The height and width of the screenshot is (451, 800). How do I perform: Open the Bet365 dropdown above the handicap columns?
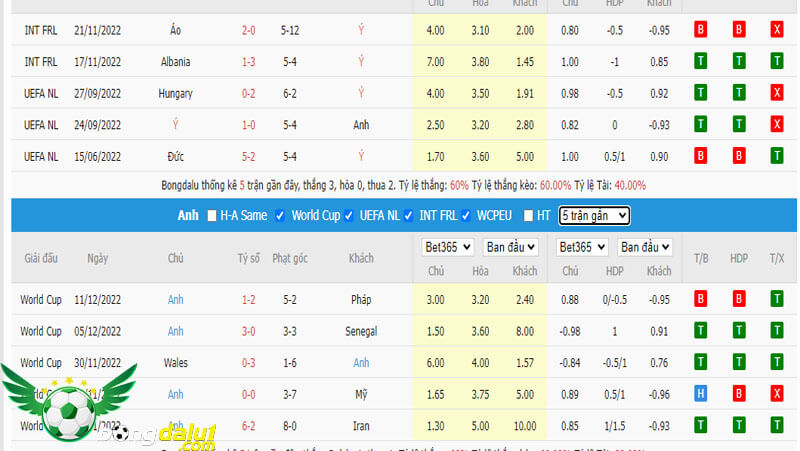click(582, 247)
